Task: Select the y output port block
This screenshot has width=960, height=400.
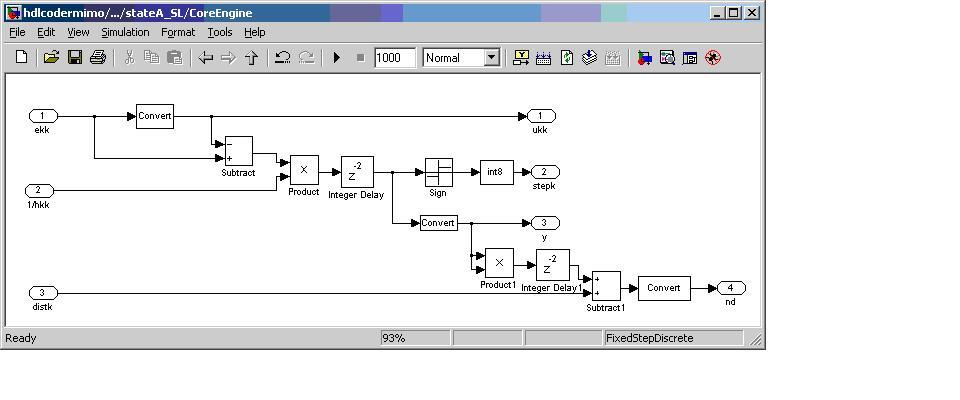Action: click(x=545, y=223)
